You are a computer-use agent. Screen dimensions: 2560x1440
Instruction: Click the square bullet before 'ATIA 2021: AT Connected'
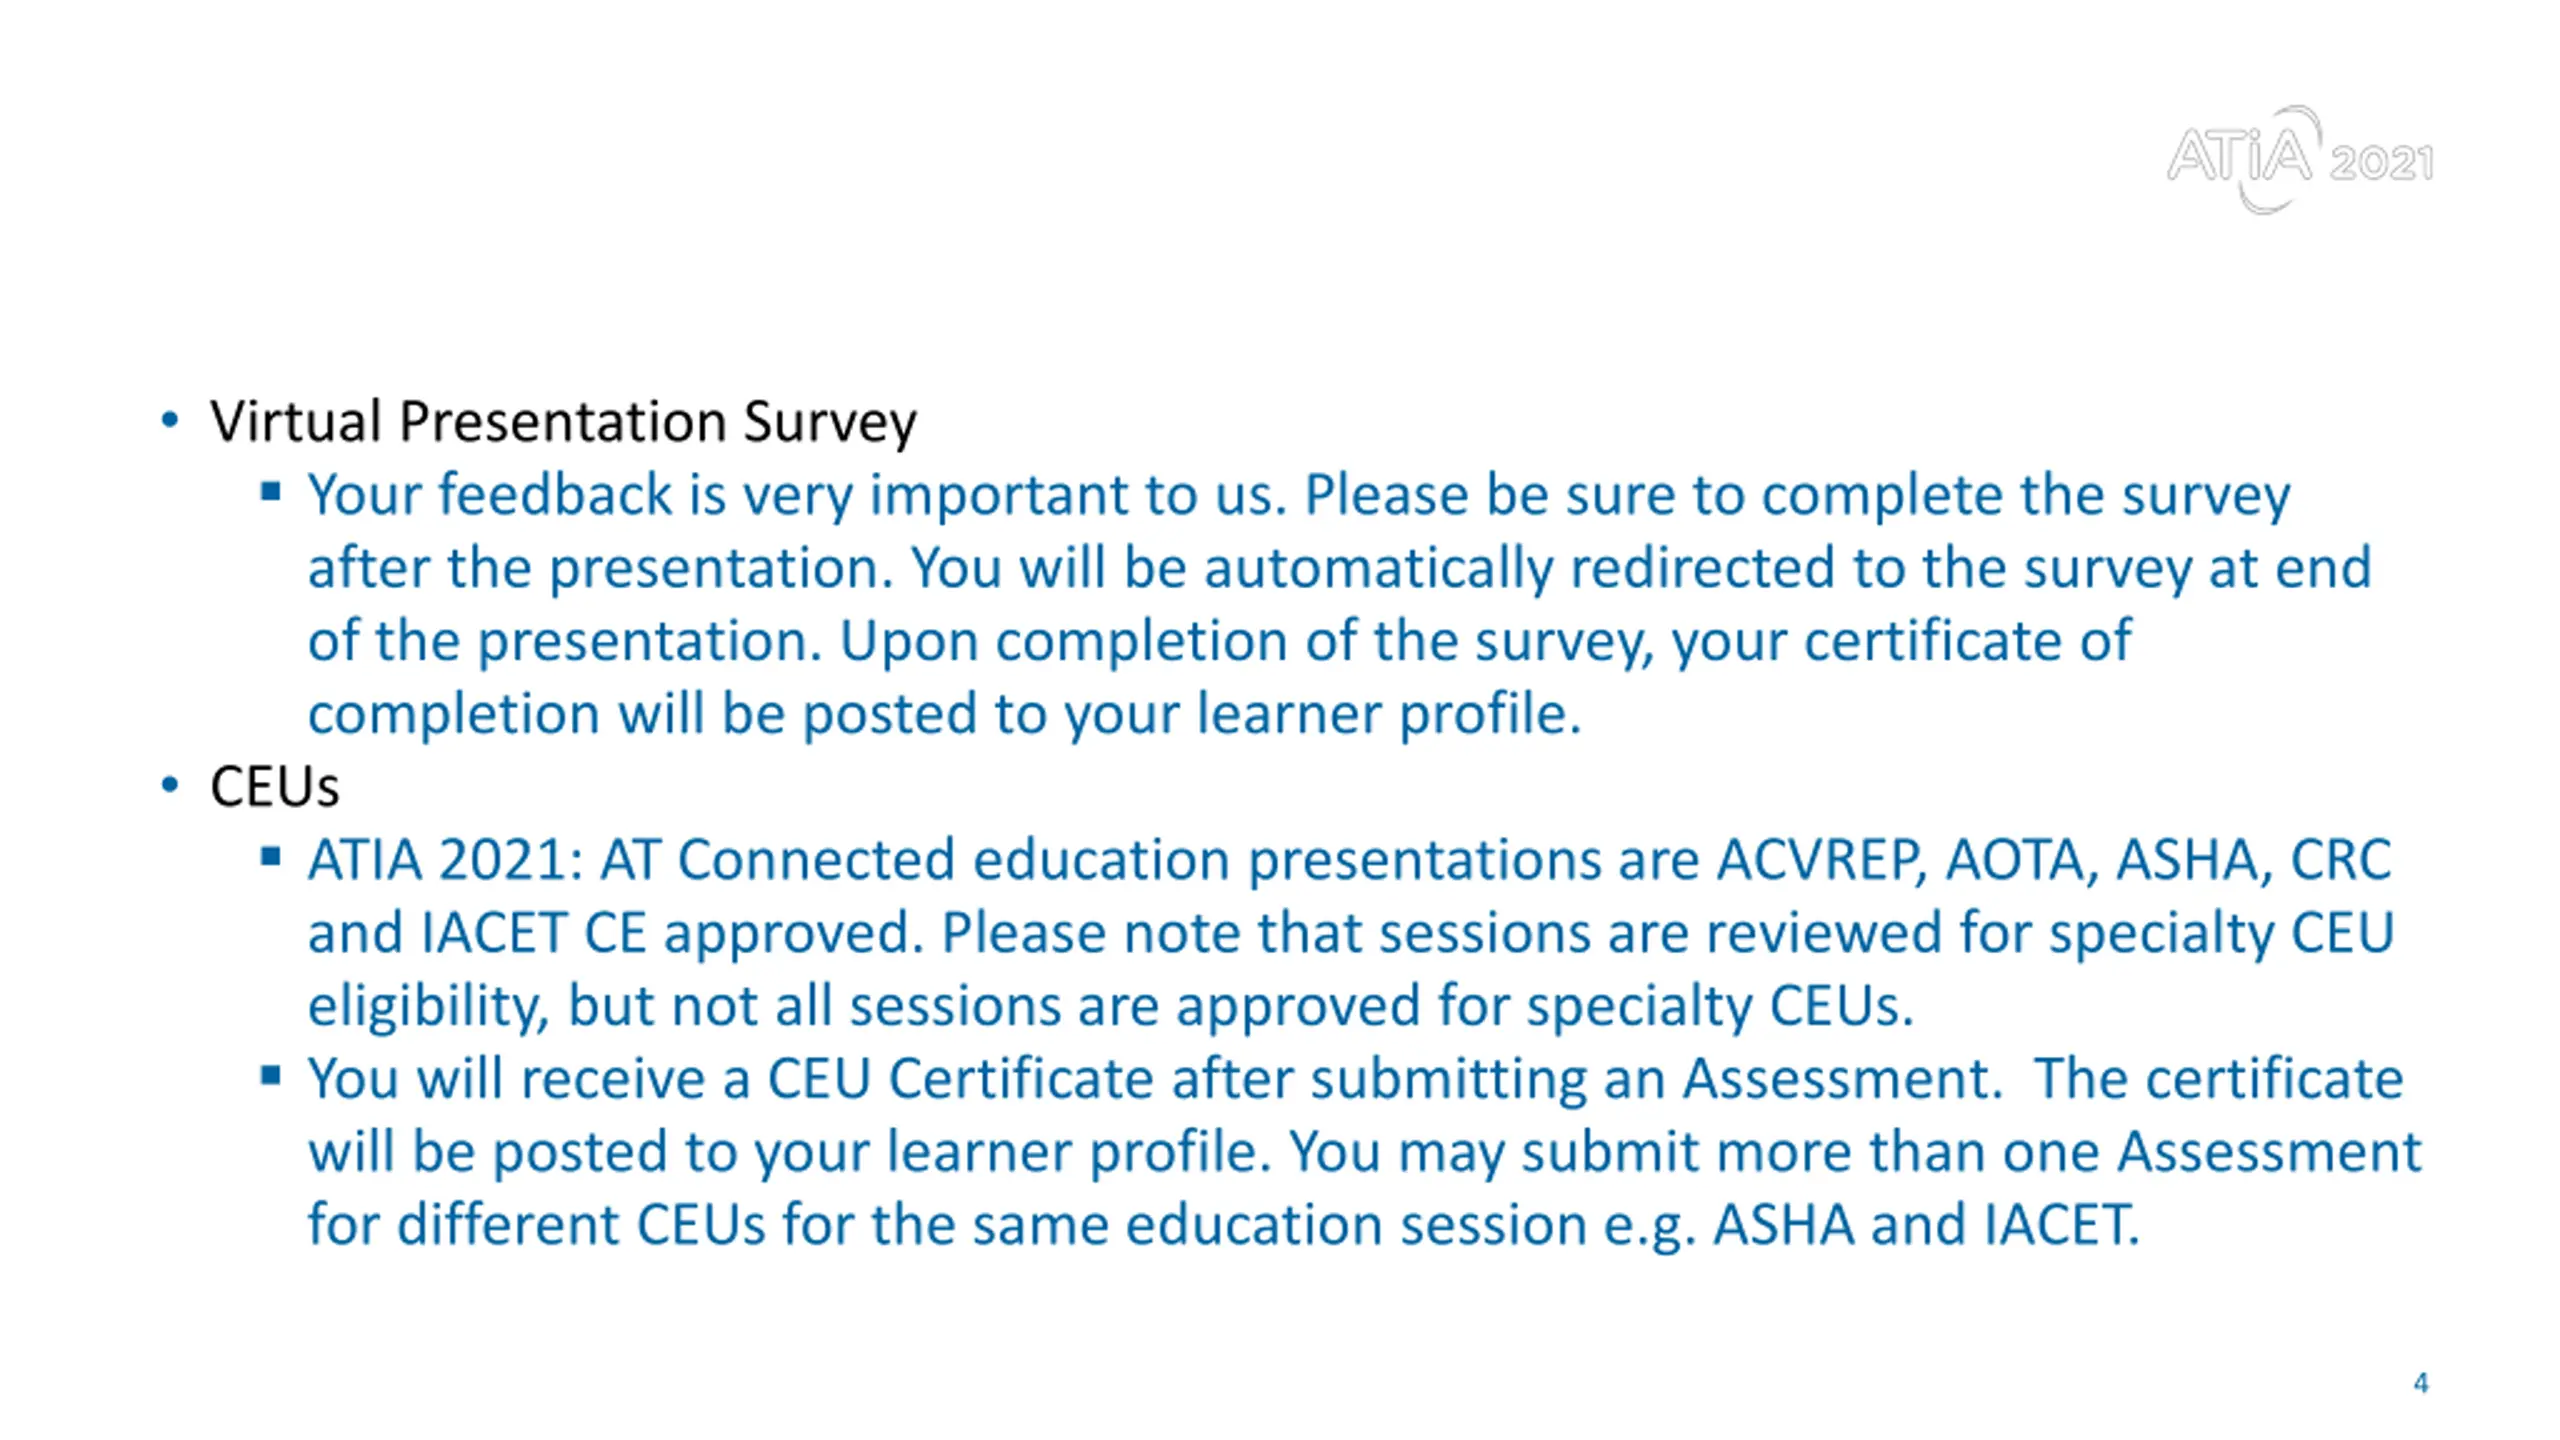click(x=271, y=856)
